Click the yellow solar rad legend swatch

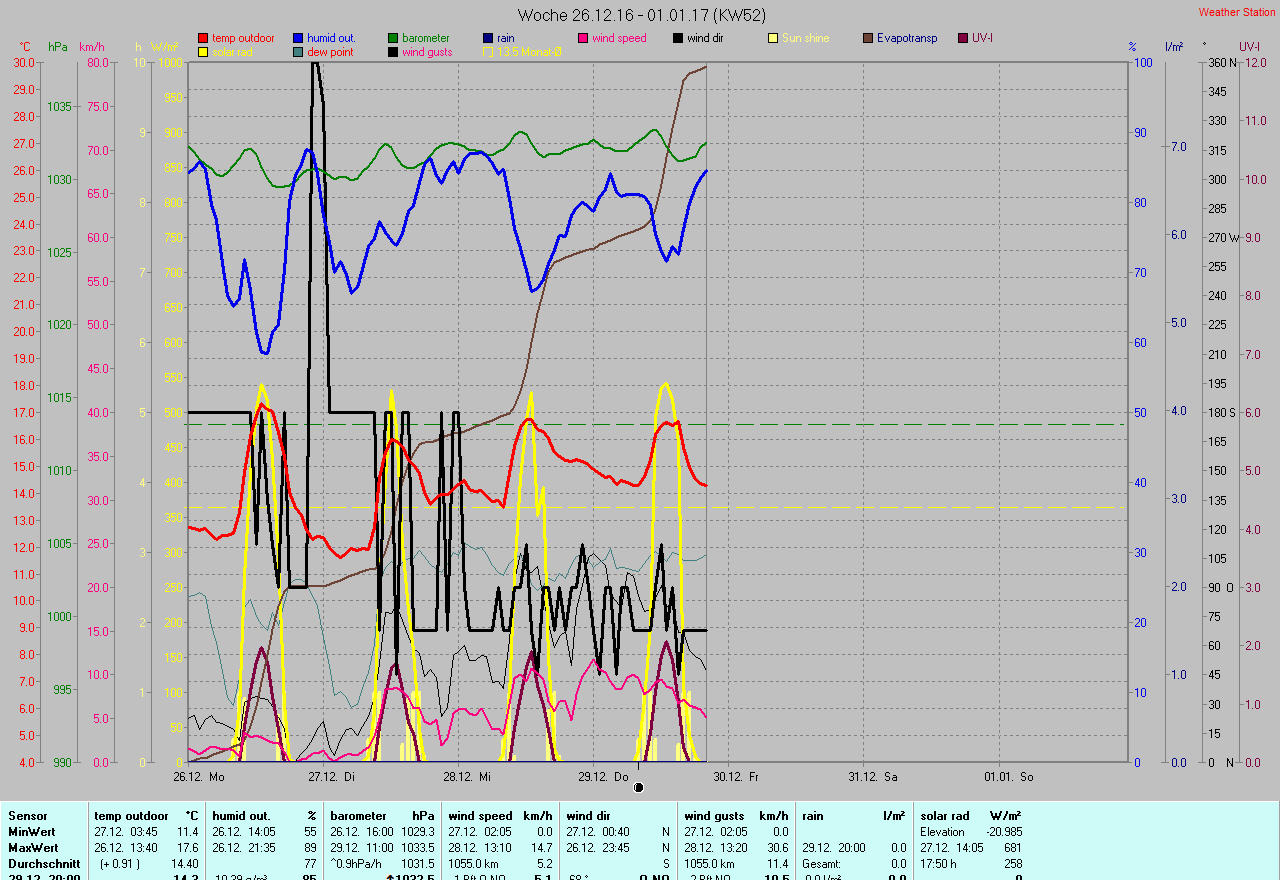coord(204,52)
